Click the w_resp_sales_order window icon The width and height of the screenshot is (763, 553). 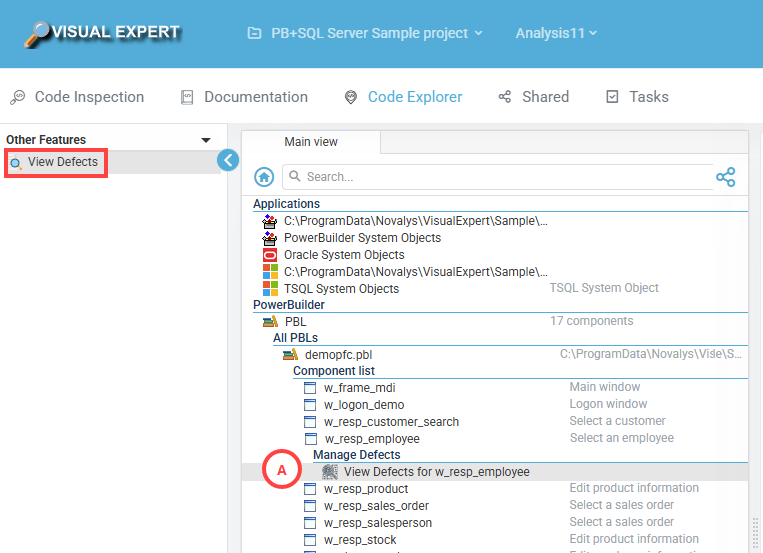(310, 506)
